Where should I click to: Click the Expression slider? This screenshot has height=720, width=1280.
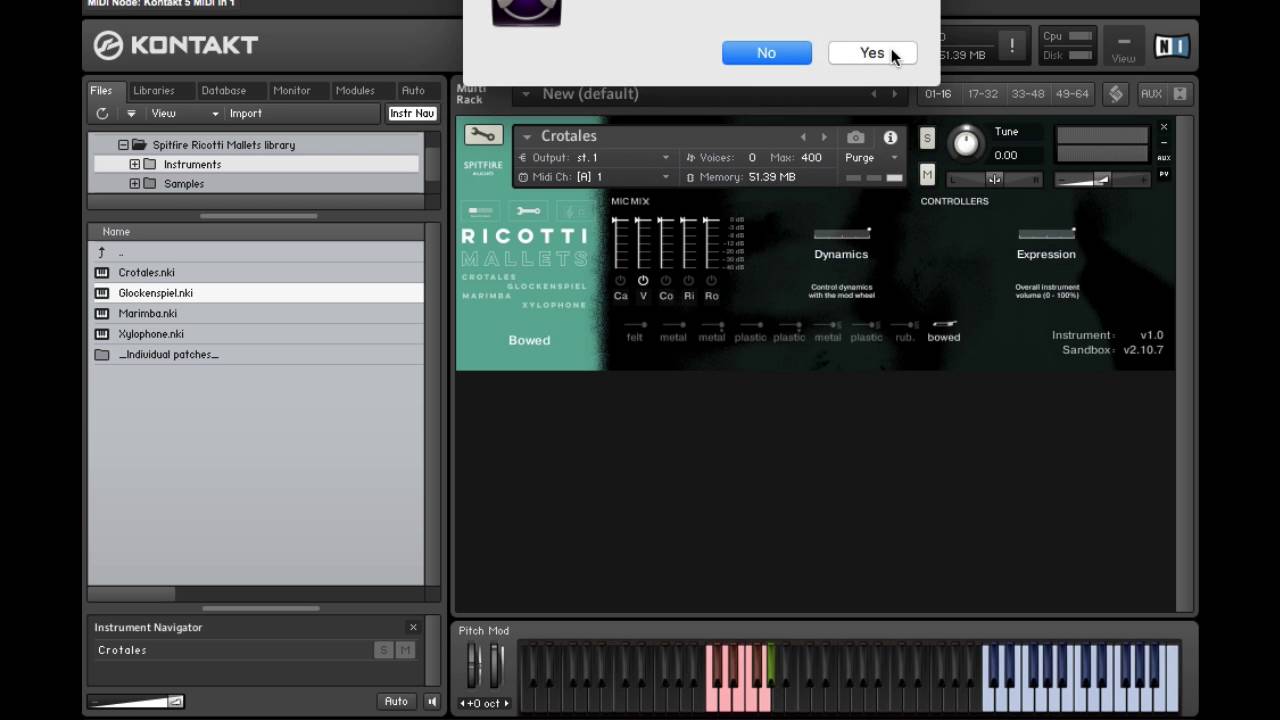[x=1046, y=234]
